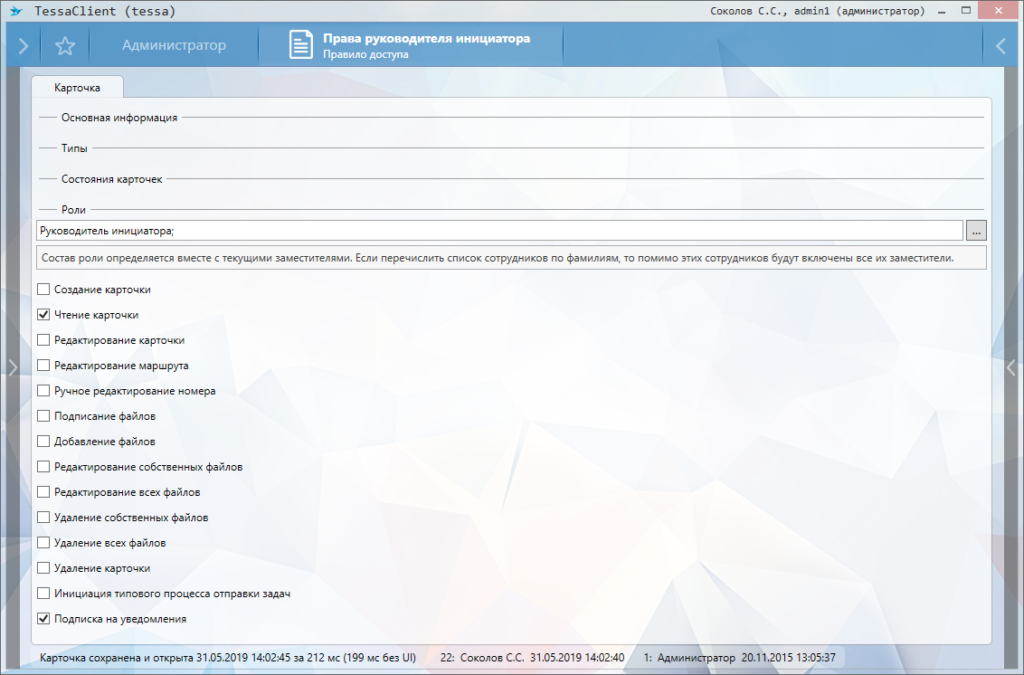Image resolution: width=1024 pixels, height=675 pixels.
Task: Uncheck the Чтение карточки checkbox
Action: click(x=44, y=315)
